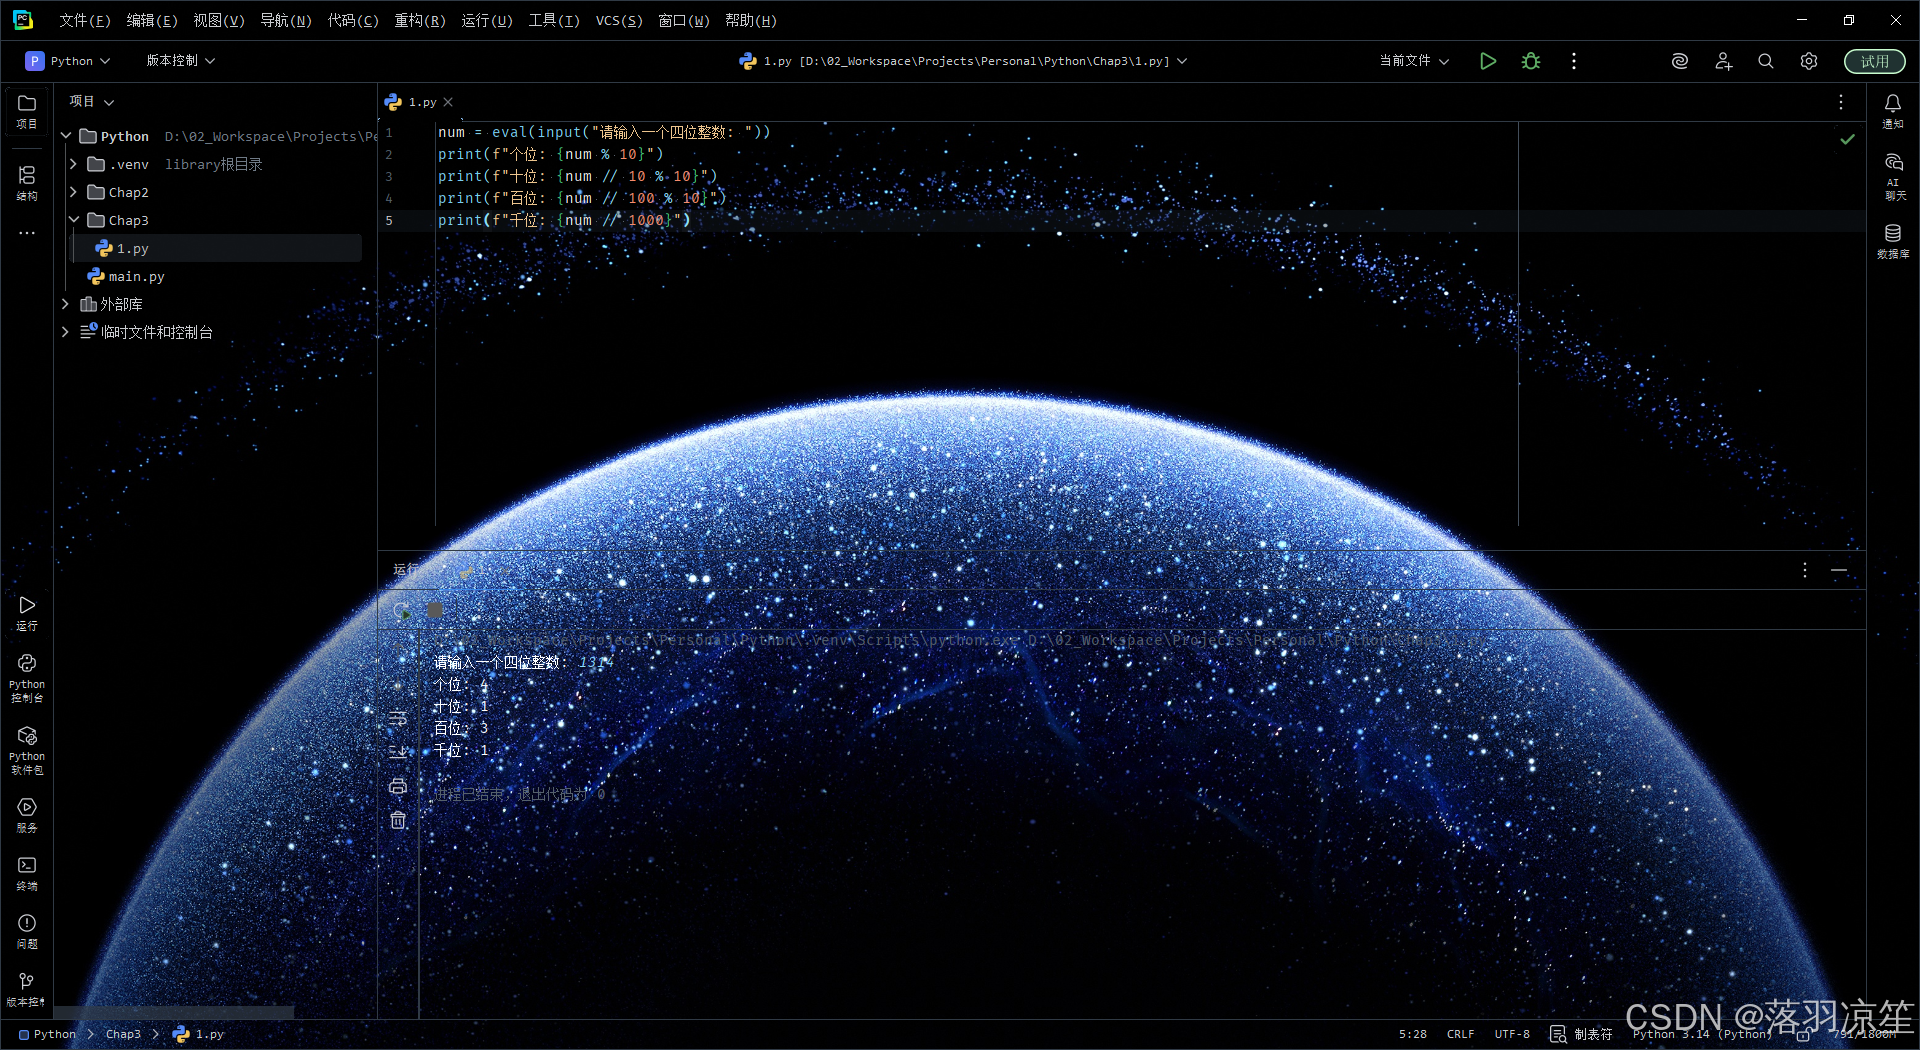
Task: Collapse the Python root folder
Action: point(66,136)
